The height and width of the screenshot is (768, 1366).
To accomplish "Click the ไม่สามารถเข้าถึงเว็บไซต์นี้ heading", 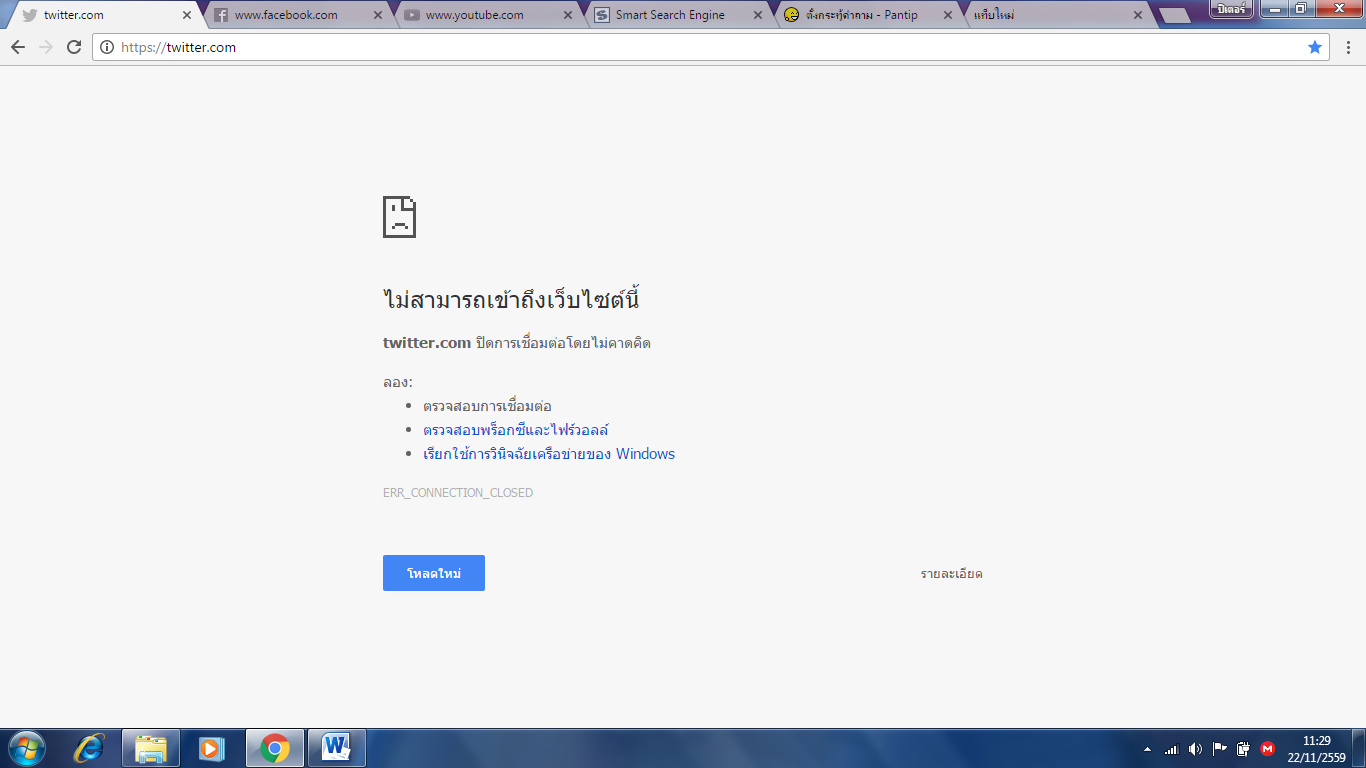I will (x=511, y=299).
